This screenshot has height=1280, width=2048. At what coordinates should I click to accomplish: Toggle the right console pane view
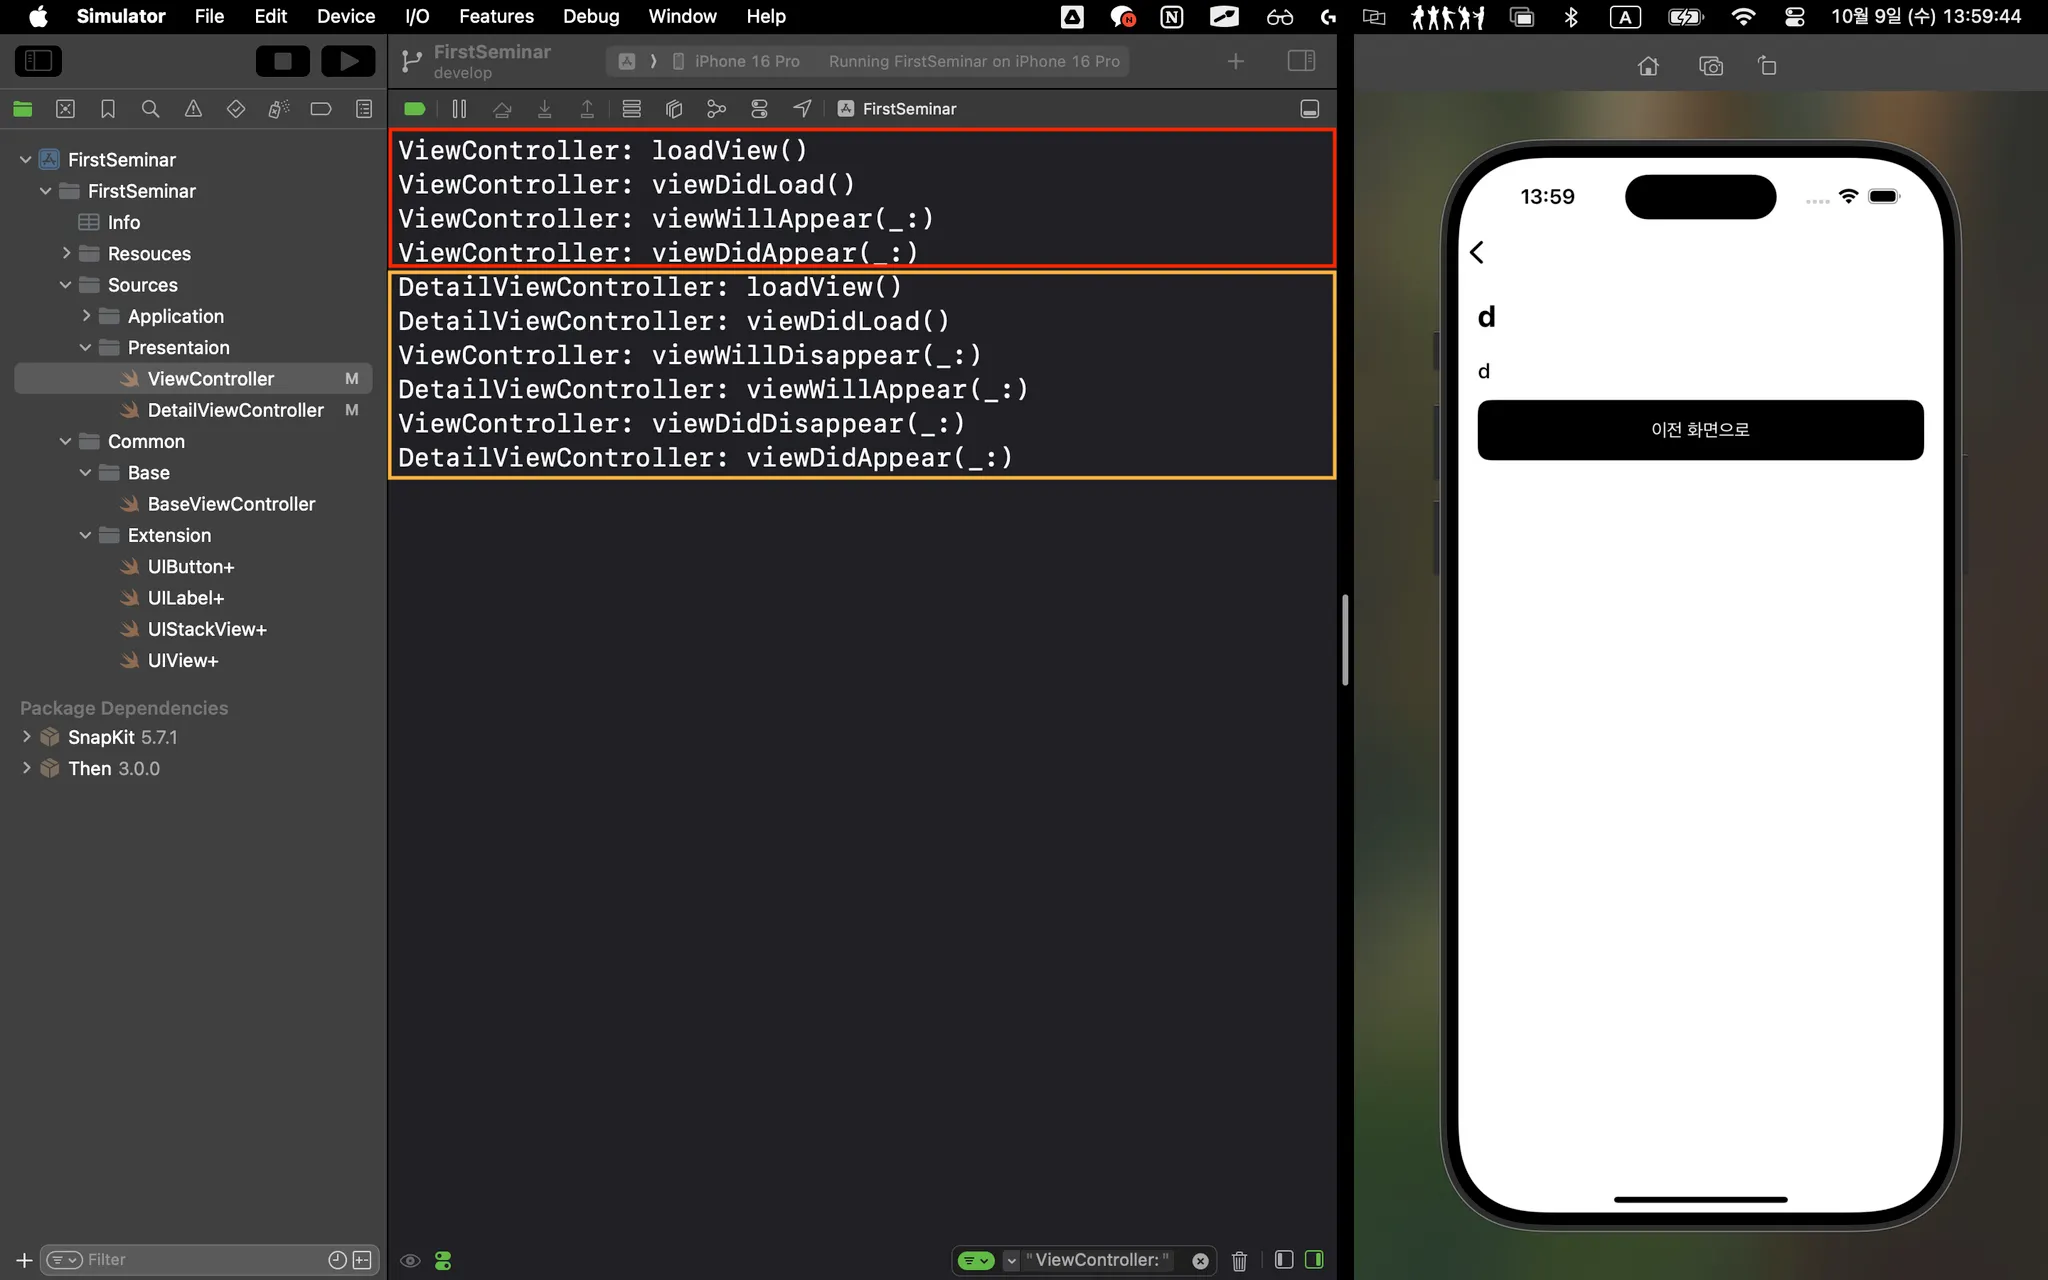pyautogui.click(x=1314, y=1260)
